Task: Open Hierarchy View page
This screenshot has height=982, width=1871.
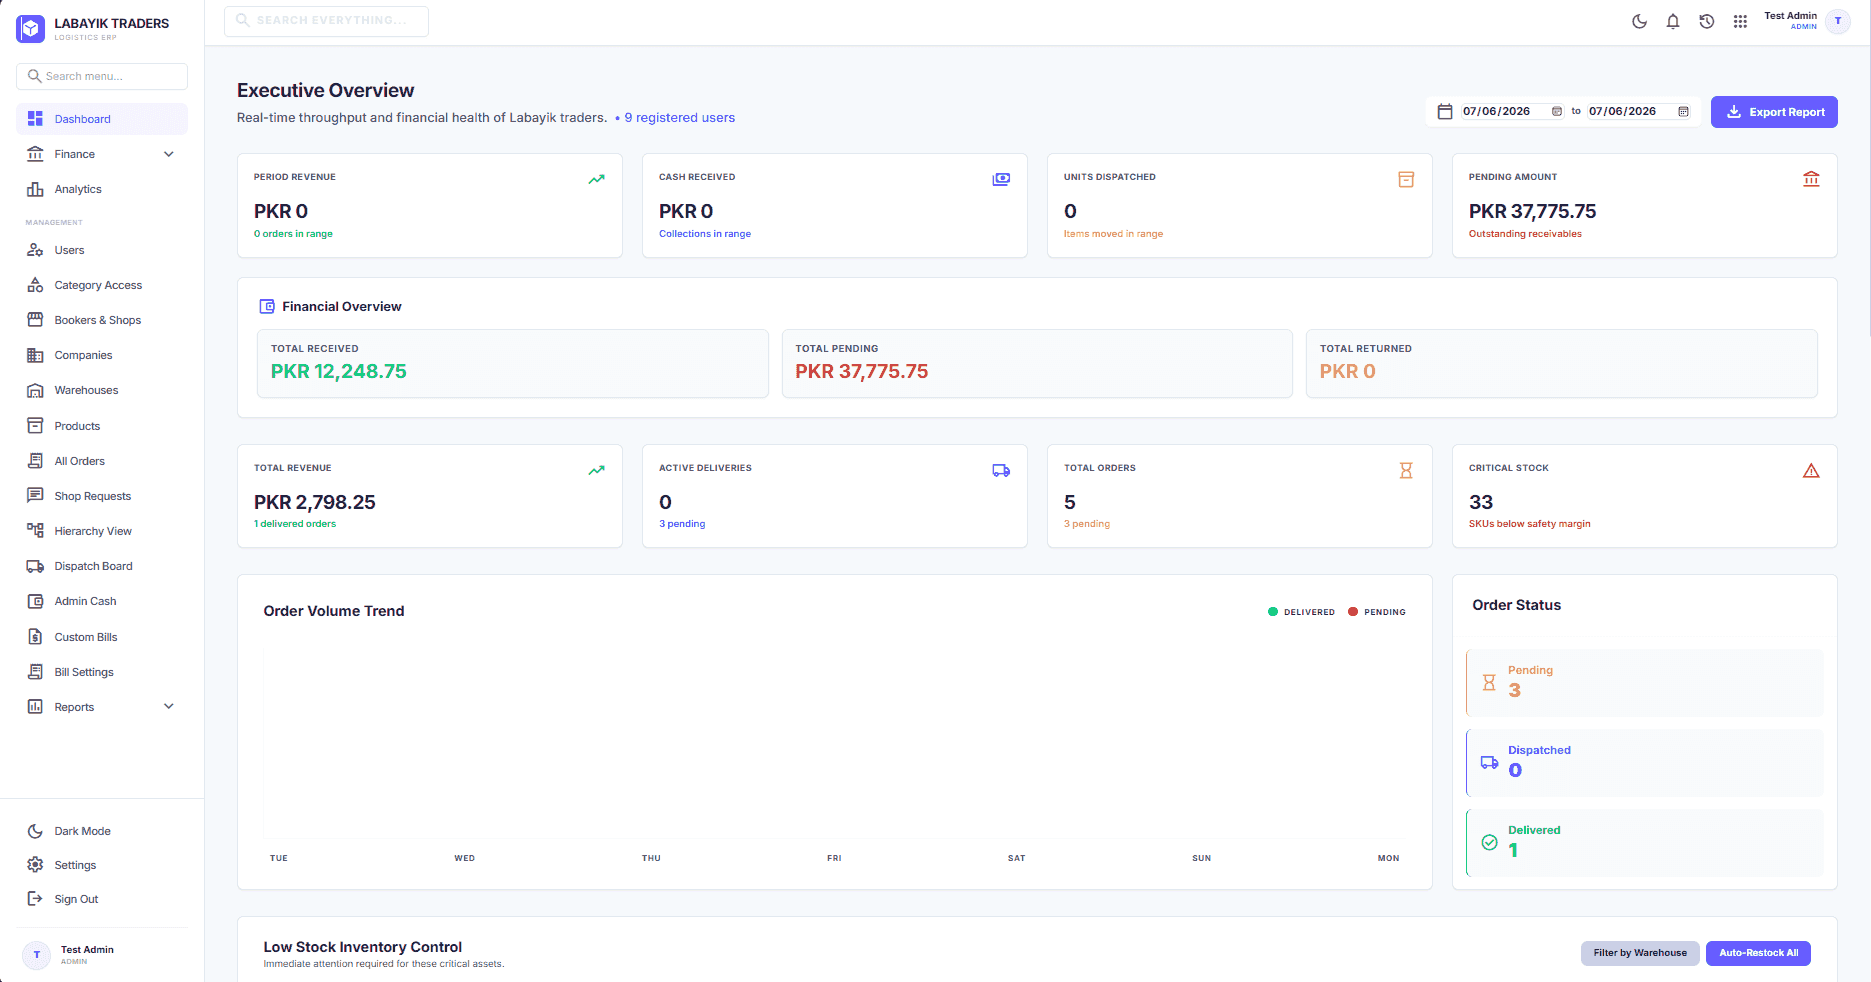Action: (102, 531)
